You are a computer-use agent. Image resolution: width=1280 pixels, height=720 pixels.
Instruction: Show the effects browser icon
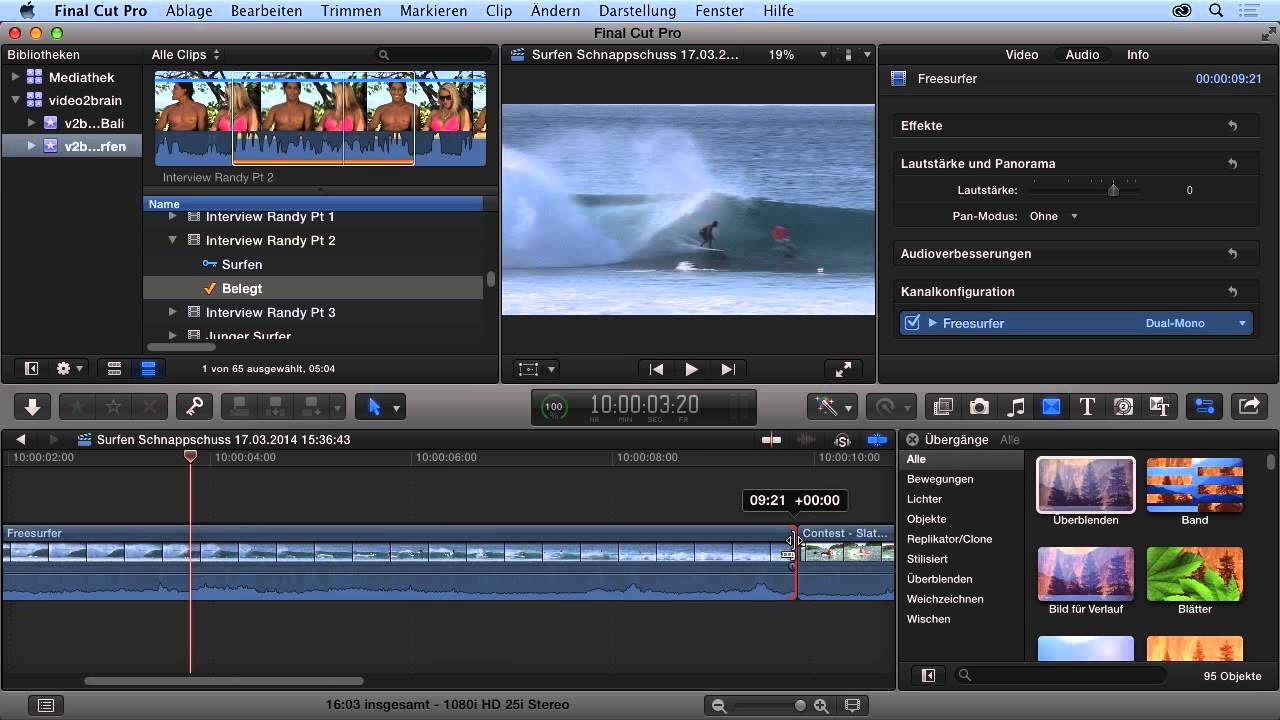[943, 407]
